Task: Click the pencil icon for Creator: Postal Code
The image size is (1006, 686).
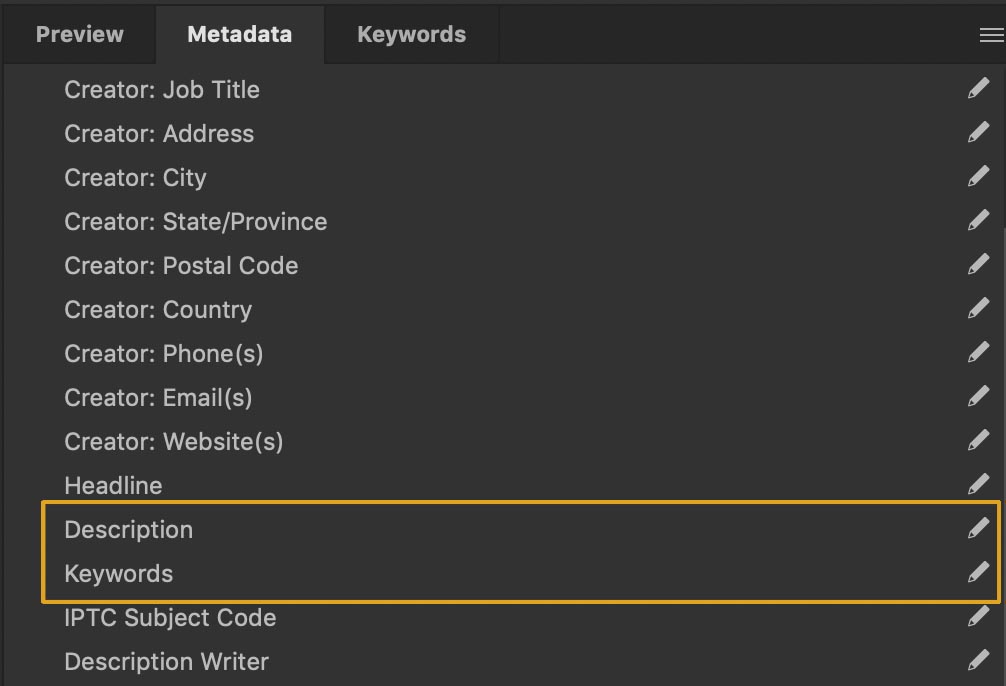Action: 978,264
